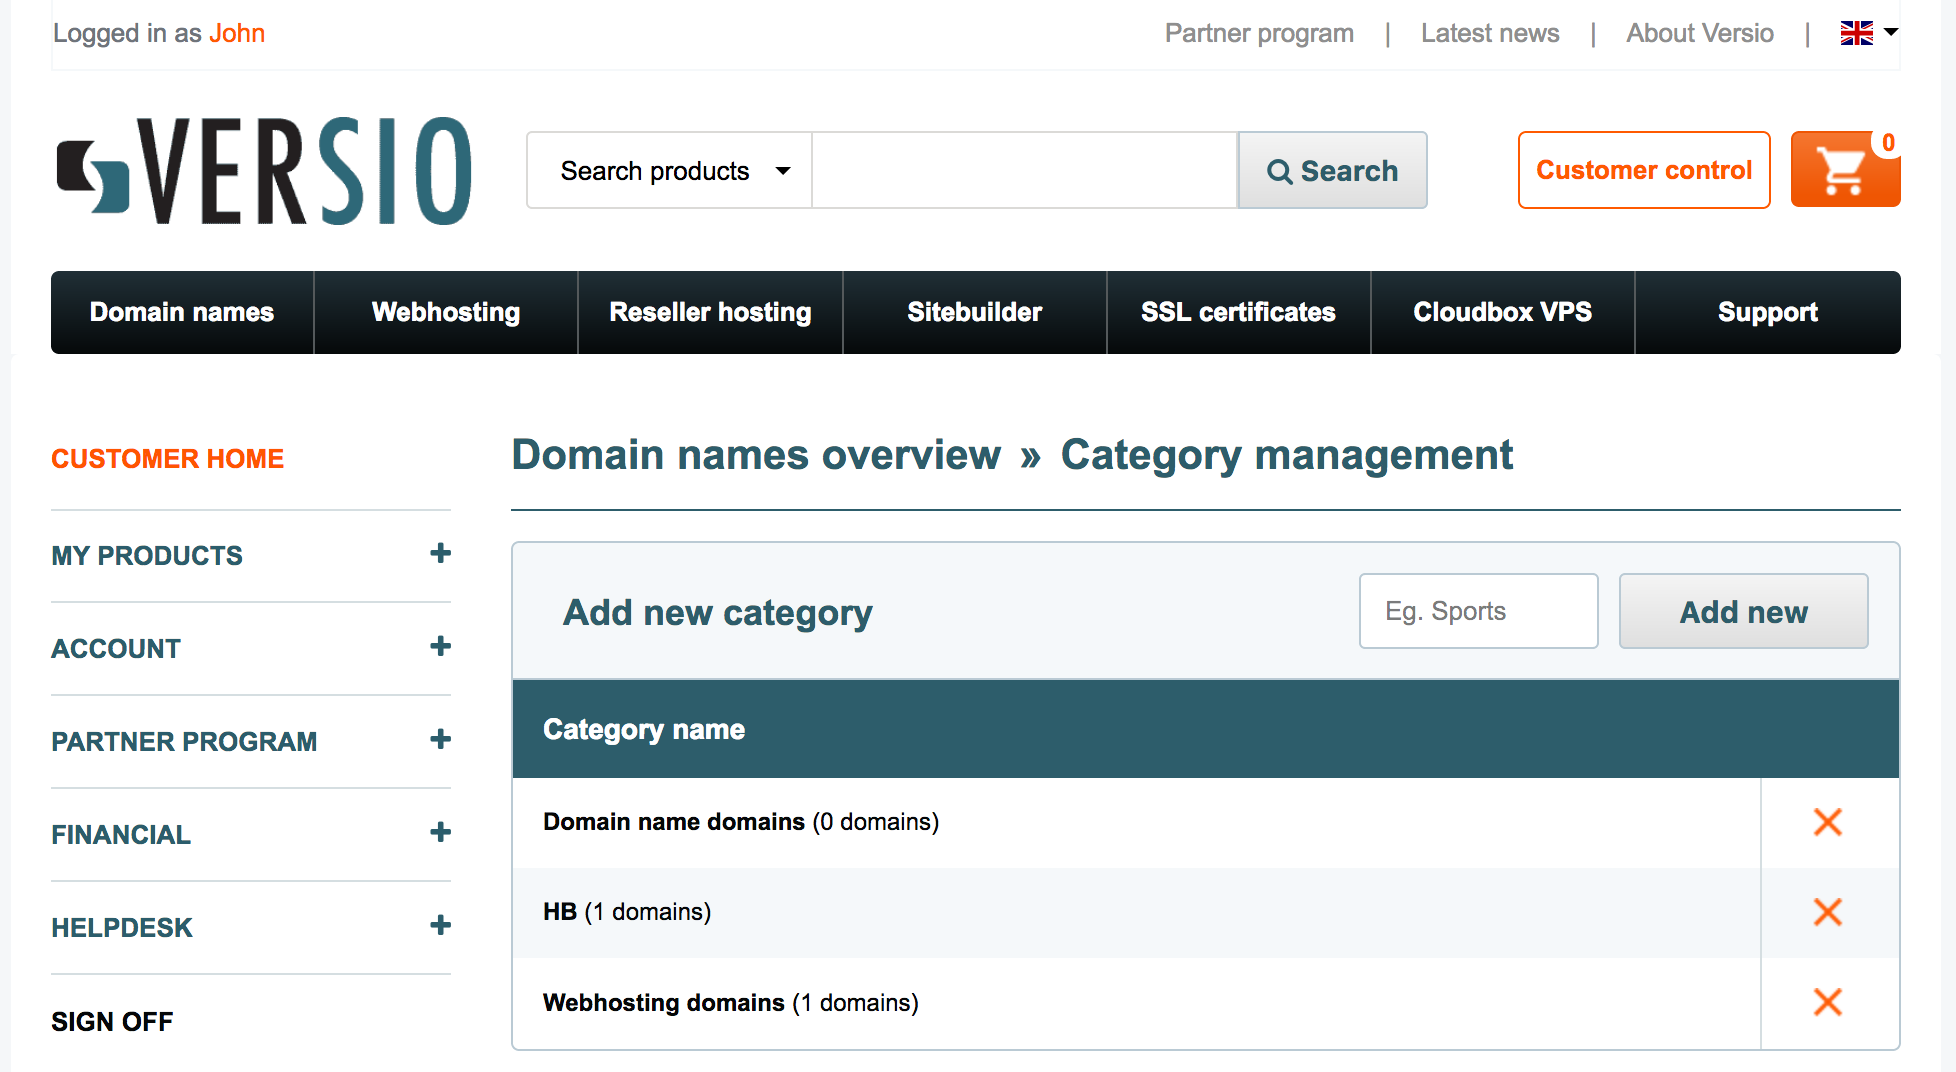Viewport: 1956px width, 1072px height.
Task: Click the Versio logo
Action: [x=265, y=170]
